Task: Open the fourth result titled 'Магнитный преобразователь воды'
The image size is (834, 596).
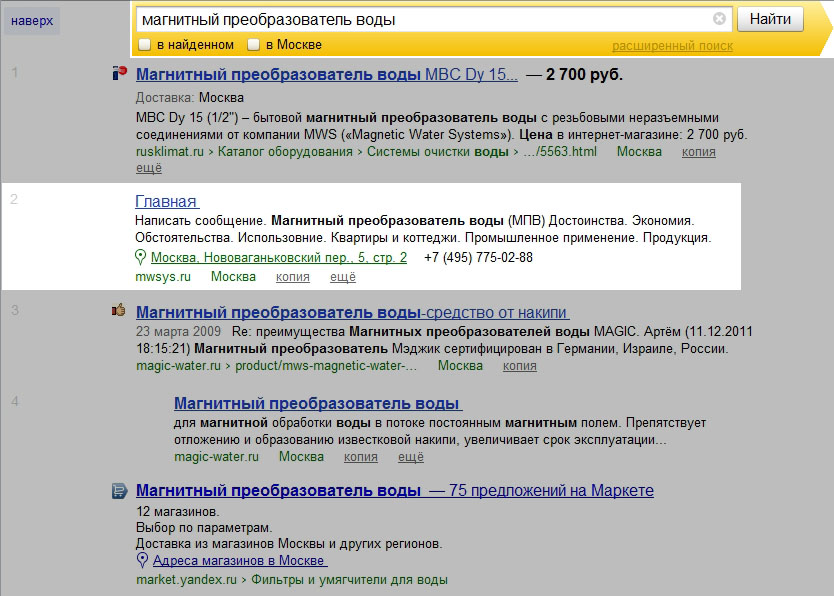Action: [318, 403]
